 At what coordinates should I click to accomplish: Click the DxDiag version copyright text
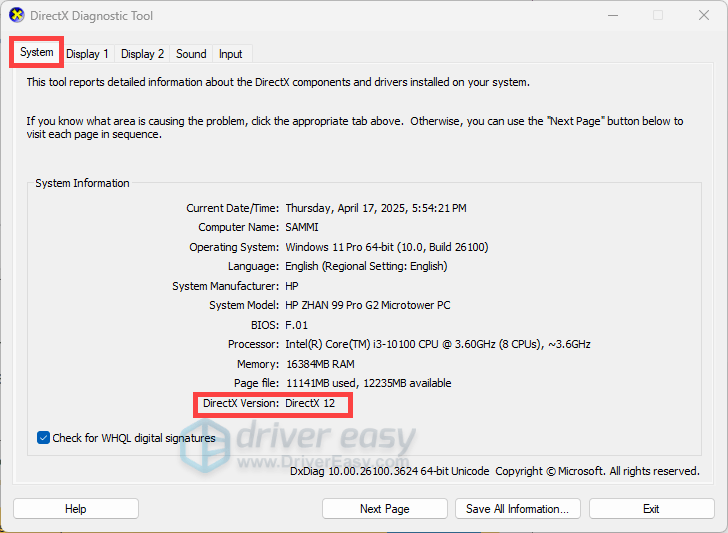pyautogui.click(x=494, y=471)
